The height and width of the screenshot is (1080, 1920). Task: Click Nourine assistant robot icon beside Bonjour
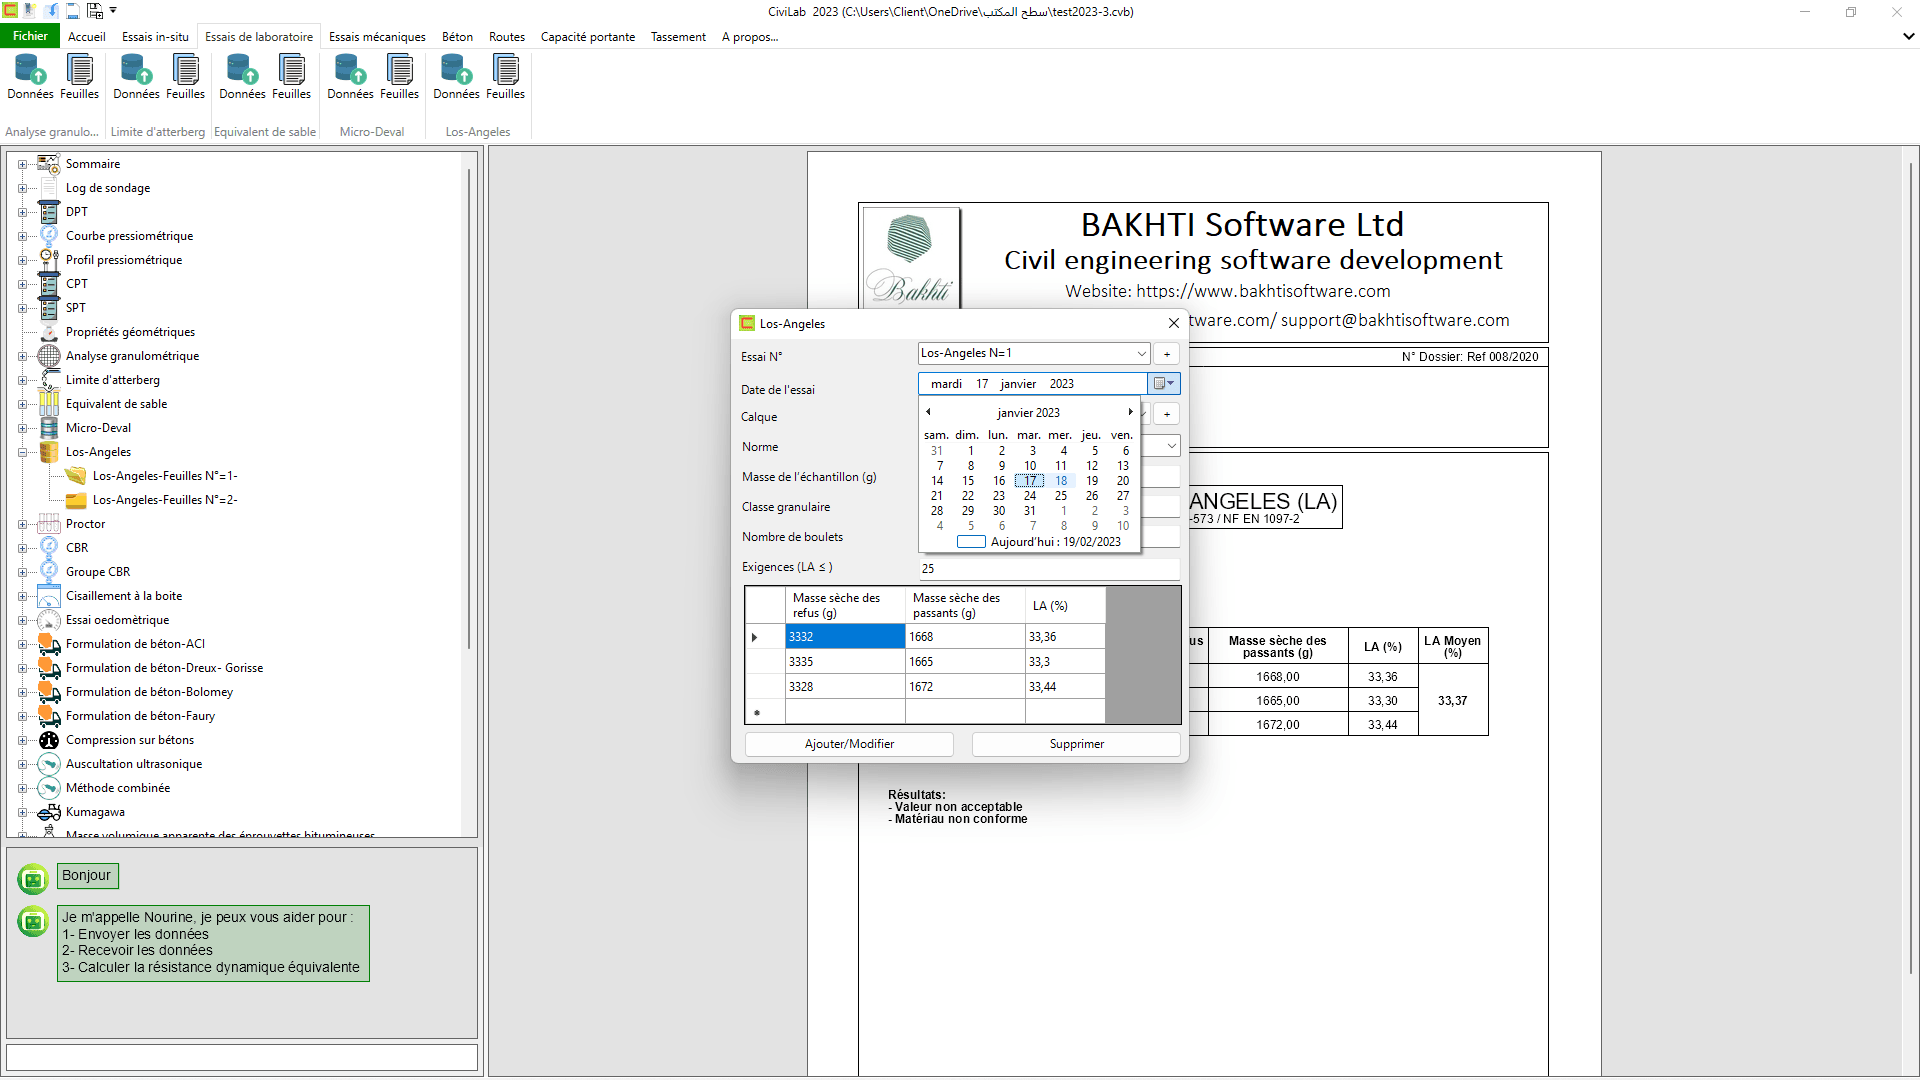pos(33,878)
